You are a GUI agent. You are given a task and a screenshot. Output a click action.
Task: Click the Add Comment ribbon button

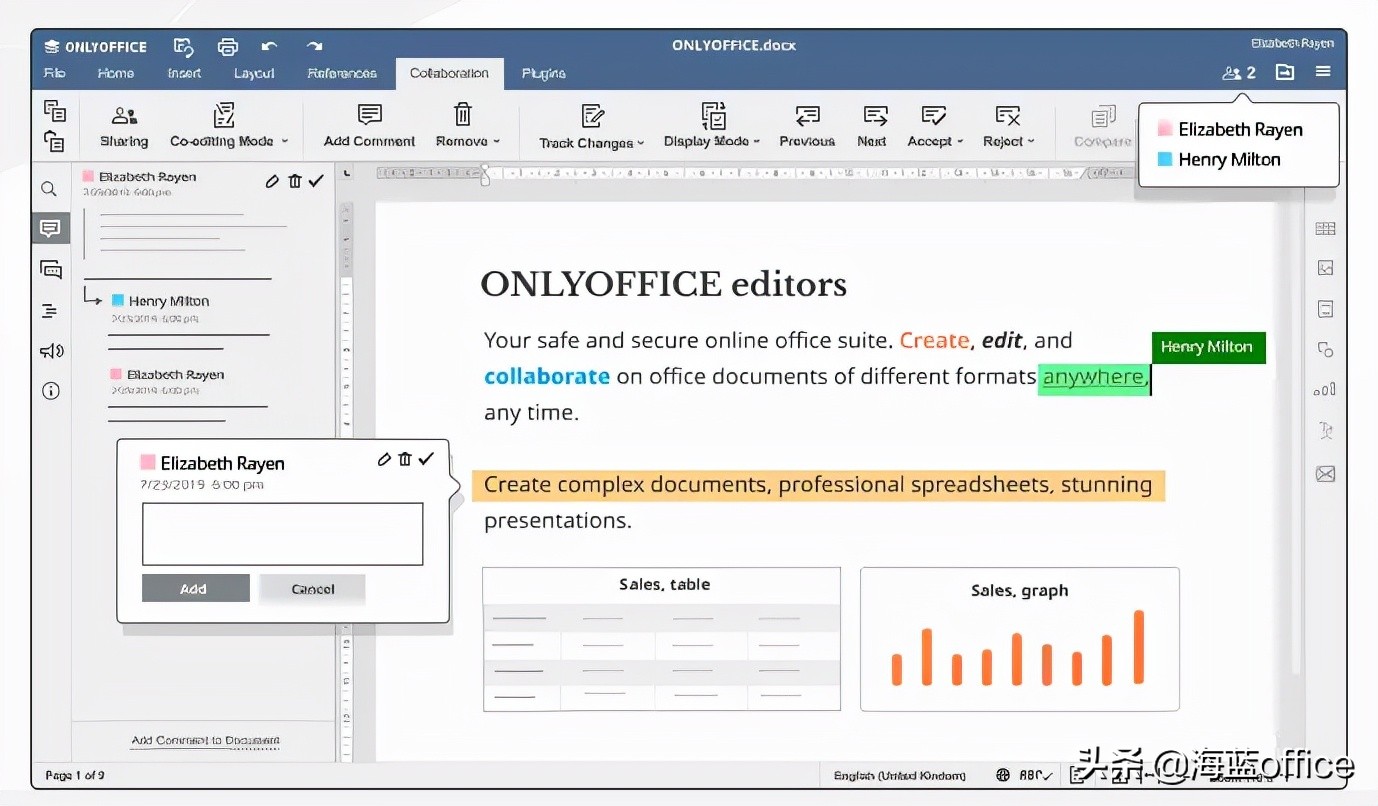click(x=369, y=126)
